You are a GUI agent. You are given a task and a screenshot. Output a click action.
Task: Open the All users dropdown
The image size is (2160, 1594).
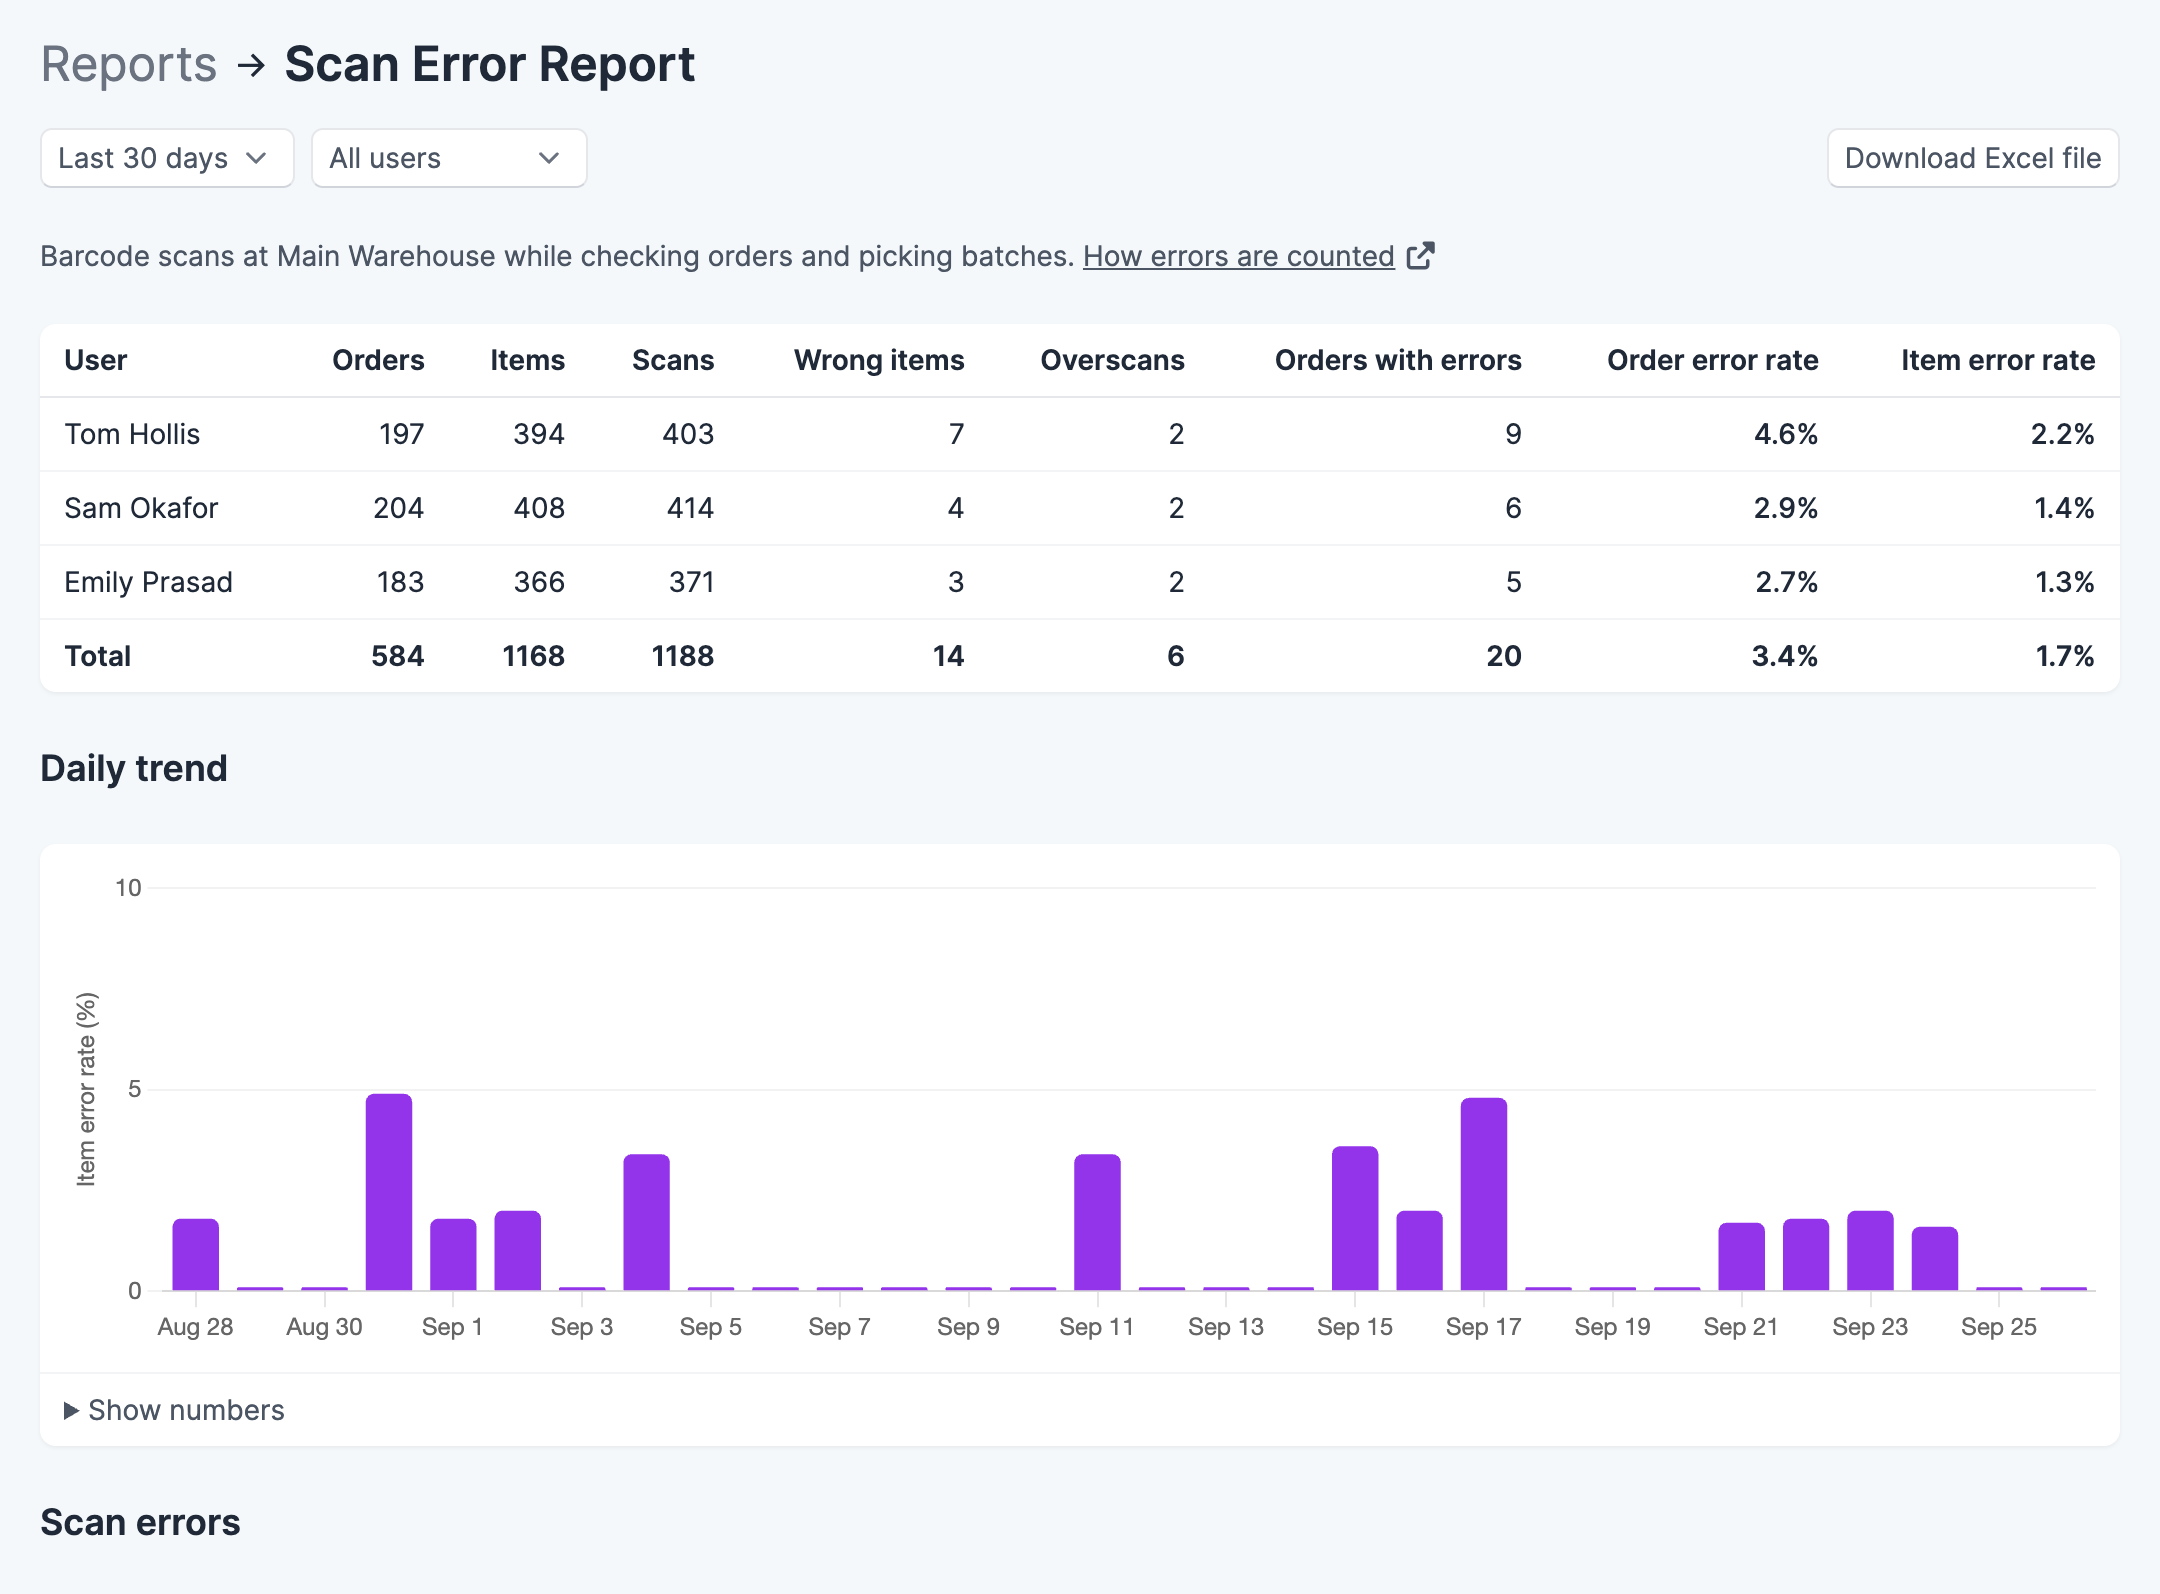449,158
